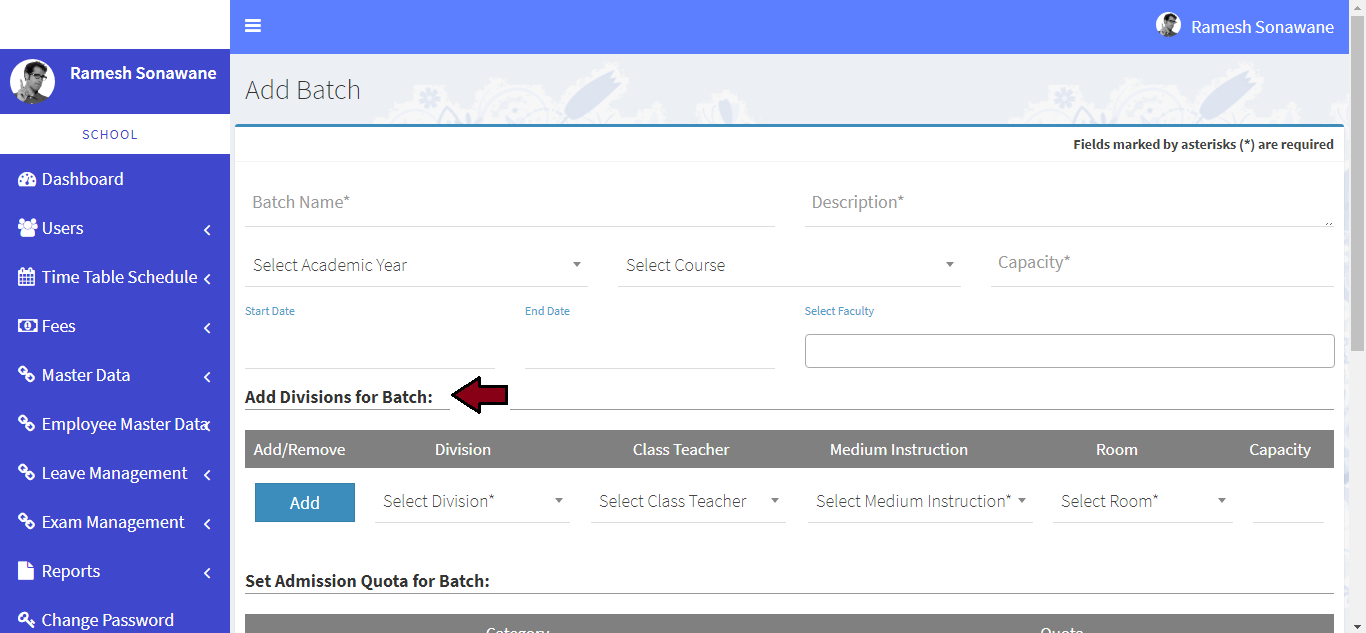This screenshot has width=1366, height=633.
Task: Click the Users group icon
Action: [x=27, y=228]
